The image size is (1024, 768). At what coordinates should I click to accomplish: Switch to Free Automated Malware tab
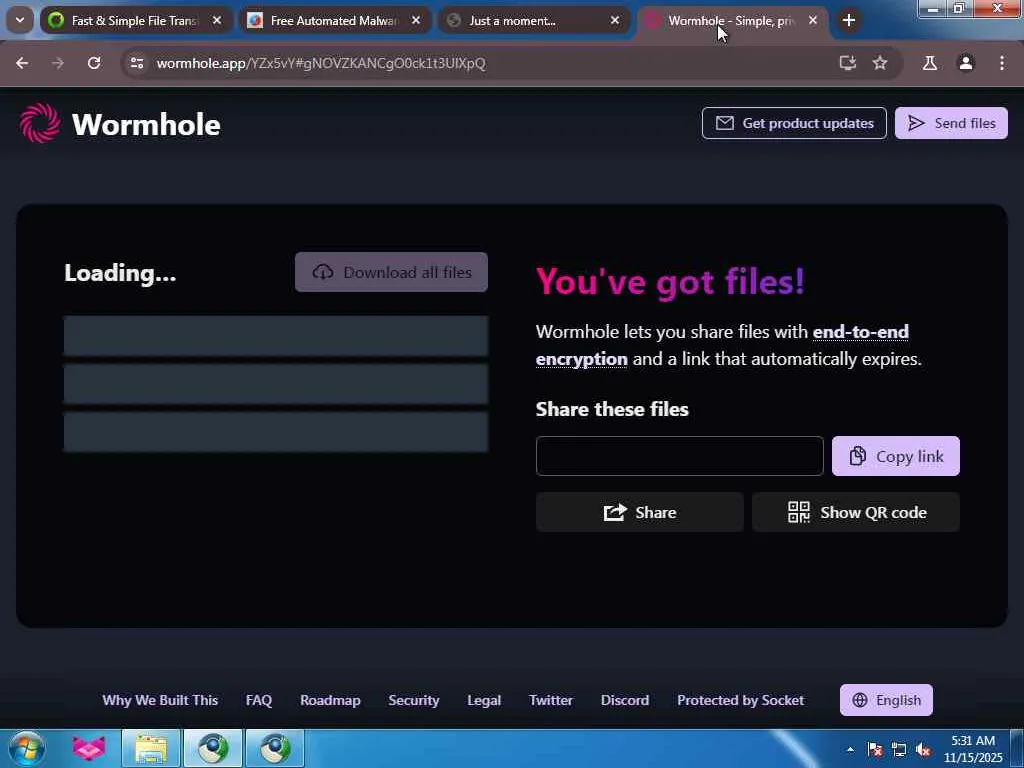tap(334, 20)
